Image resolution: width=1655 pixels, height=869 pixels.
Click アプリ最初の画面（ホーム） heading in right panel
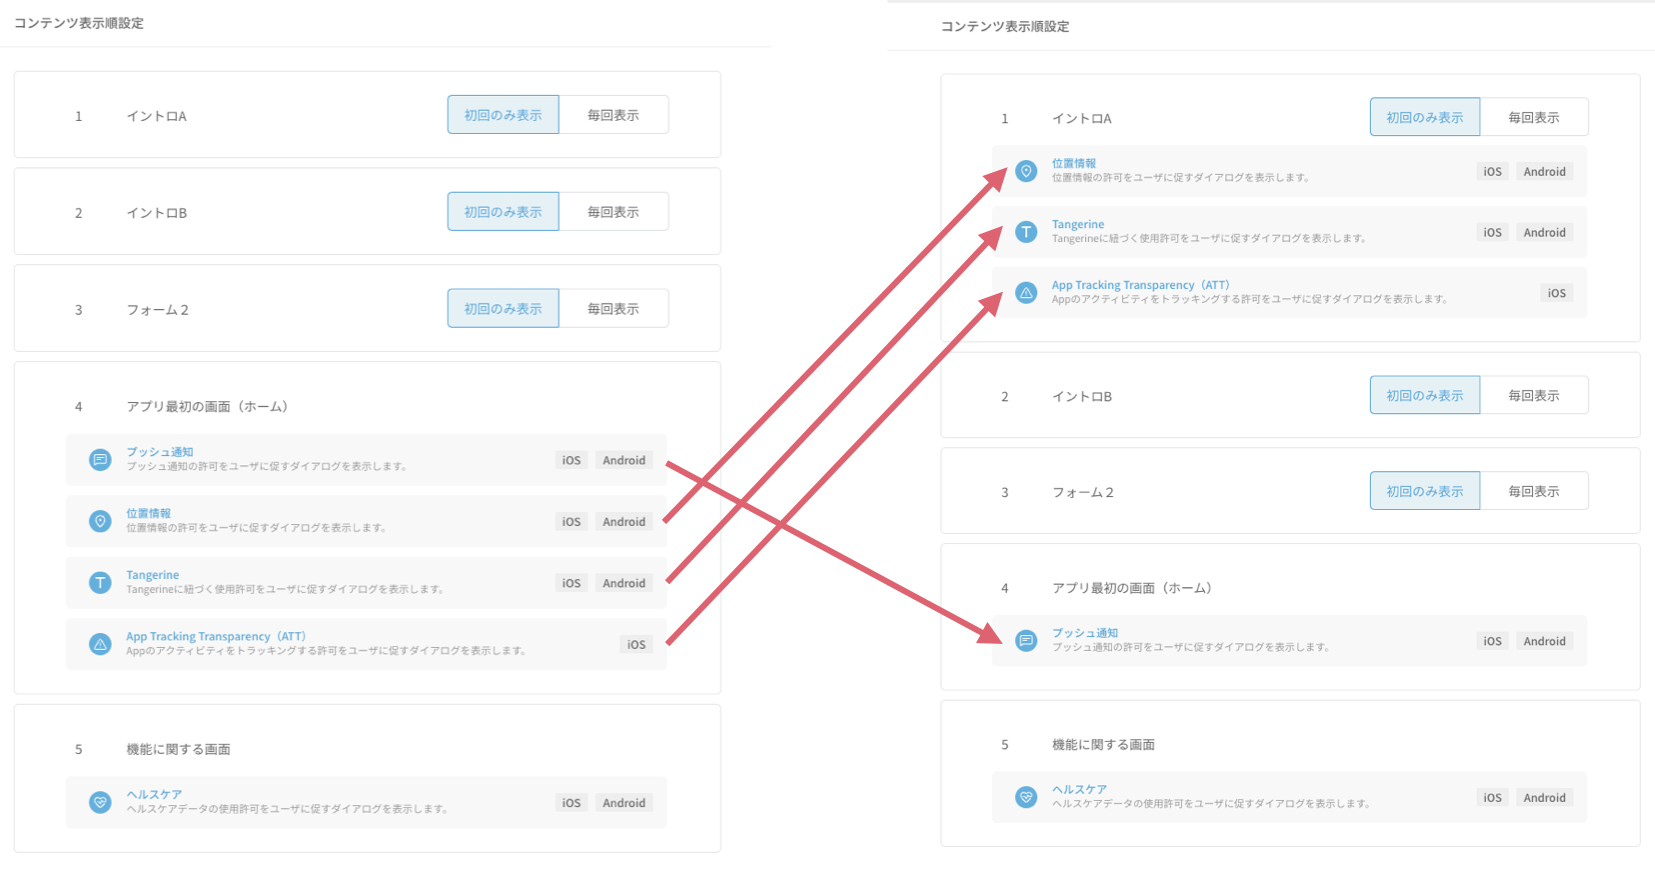[1133, 588]
